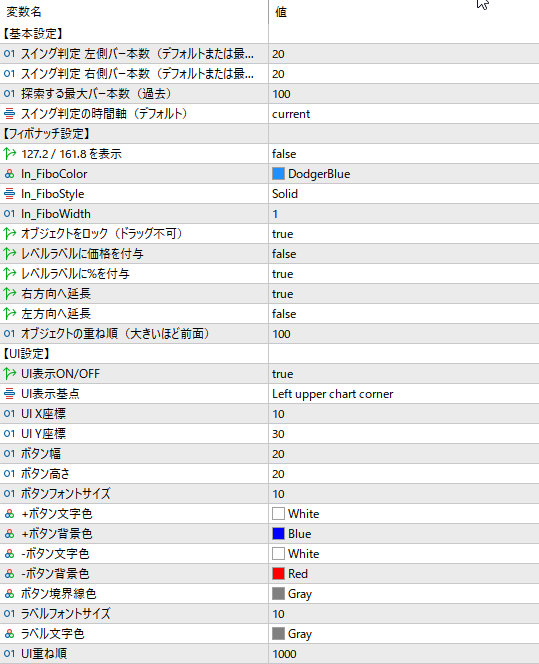The image size is (539, 664).
Task: Click the boolean arrow icon for 127.2 / 161.8 を表示
Action: [9, 154]
